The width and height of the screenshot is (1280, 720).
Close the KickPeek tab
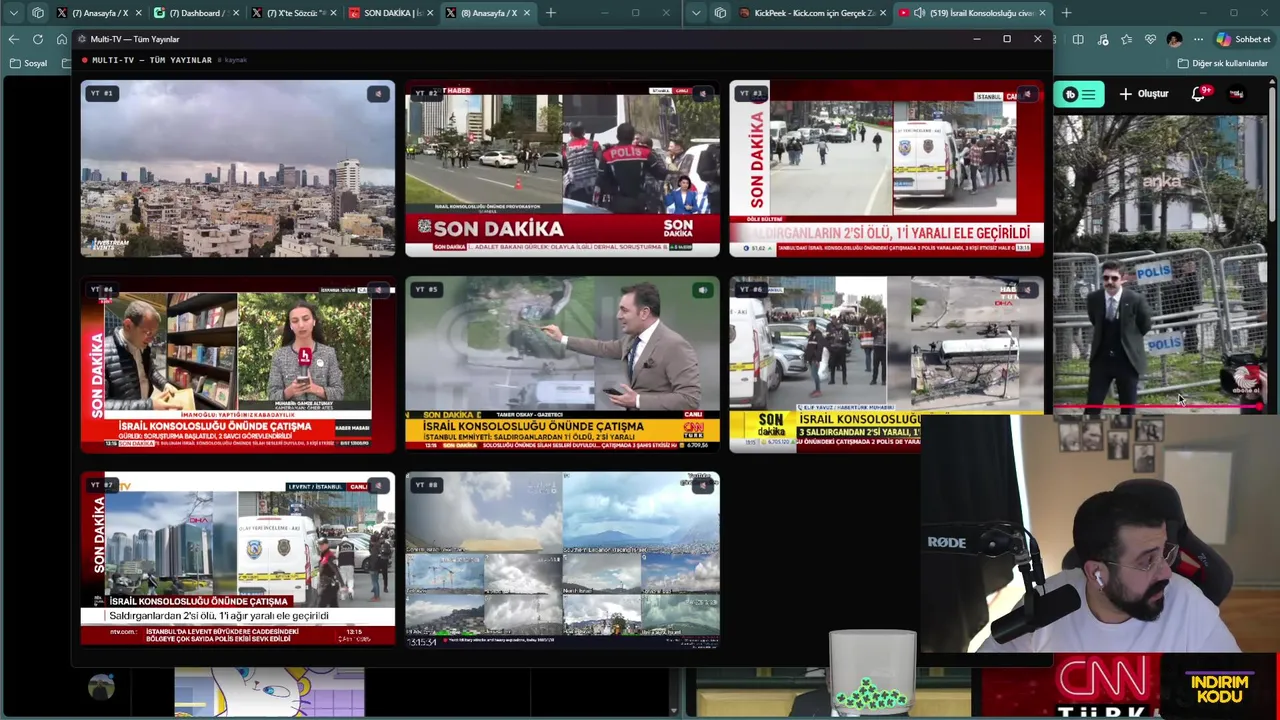click(x=883, y=13)
